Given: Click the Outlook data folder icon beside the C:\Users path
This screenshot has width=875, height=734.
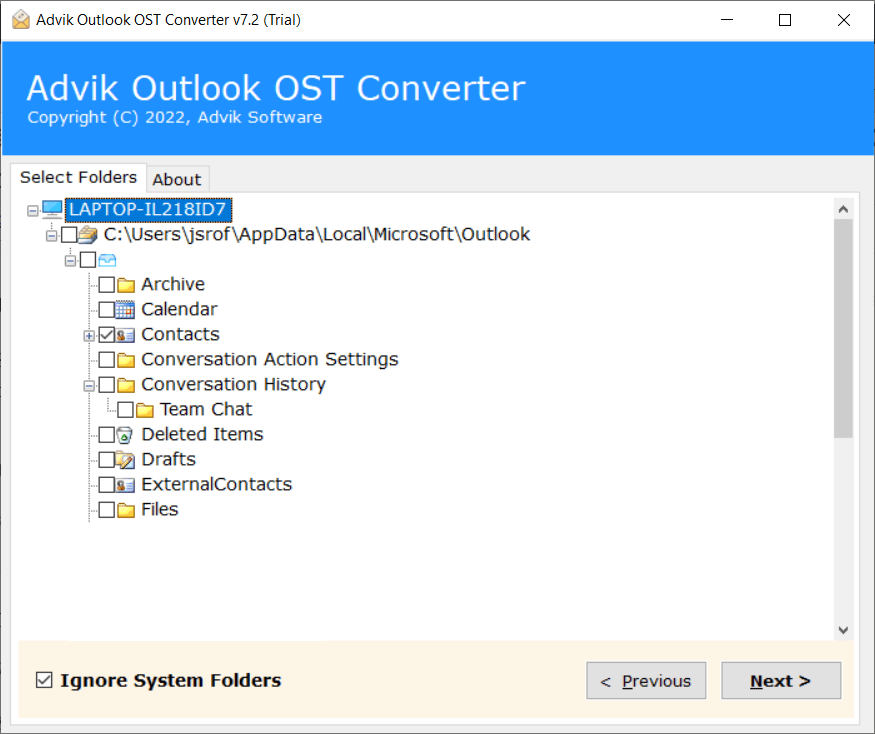Looking at the screenshot, I should [x=88, y=234].
